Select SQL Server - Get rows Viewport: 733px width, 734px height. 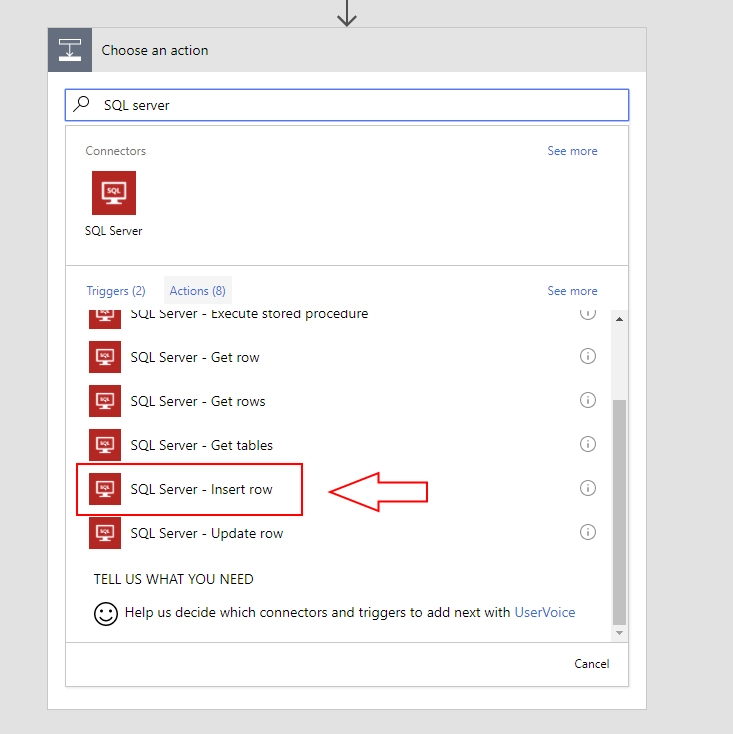pos(198,401)
